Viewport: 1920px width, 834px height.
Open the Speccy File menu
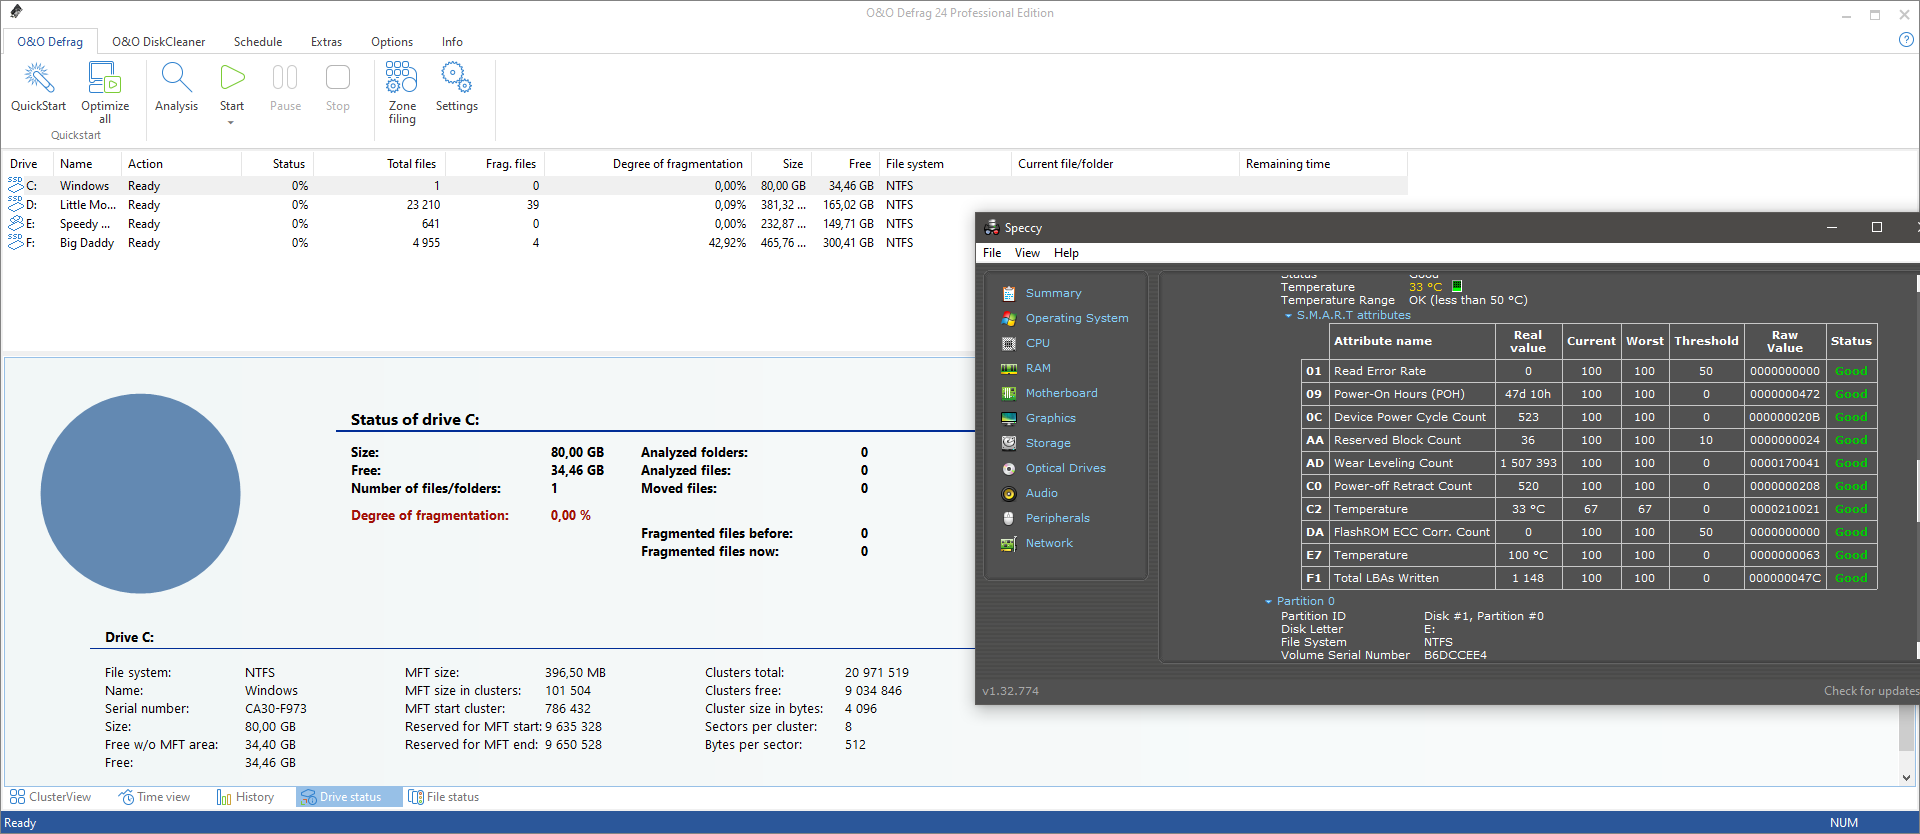click(992, 253)
